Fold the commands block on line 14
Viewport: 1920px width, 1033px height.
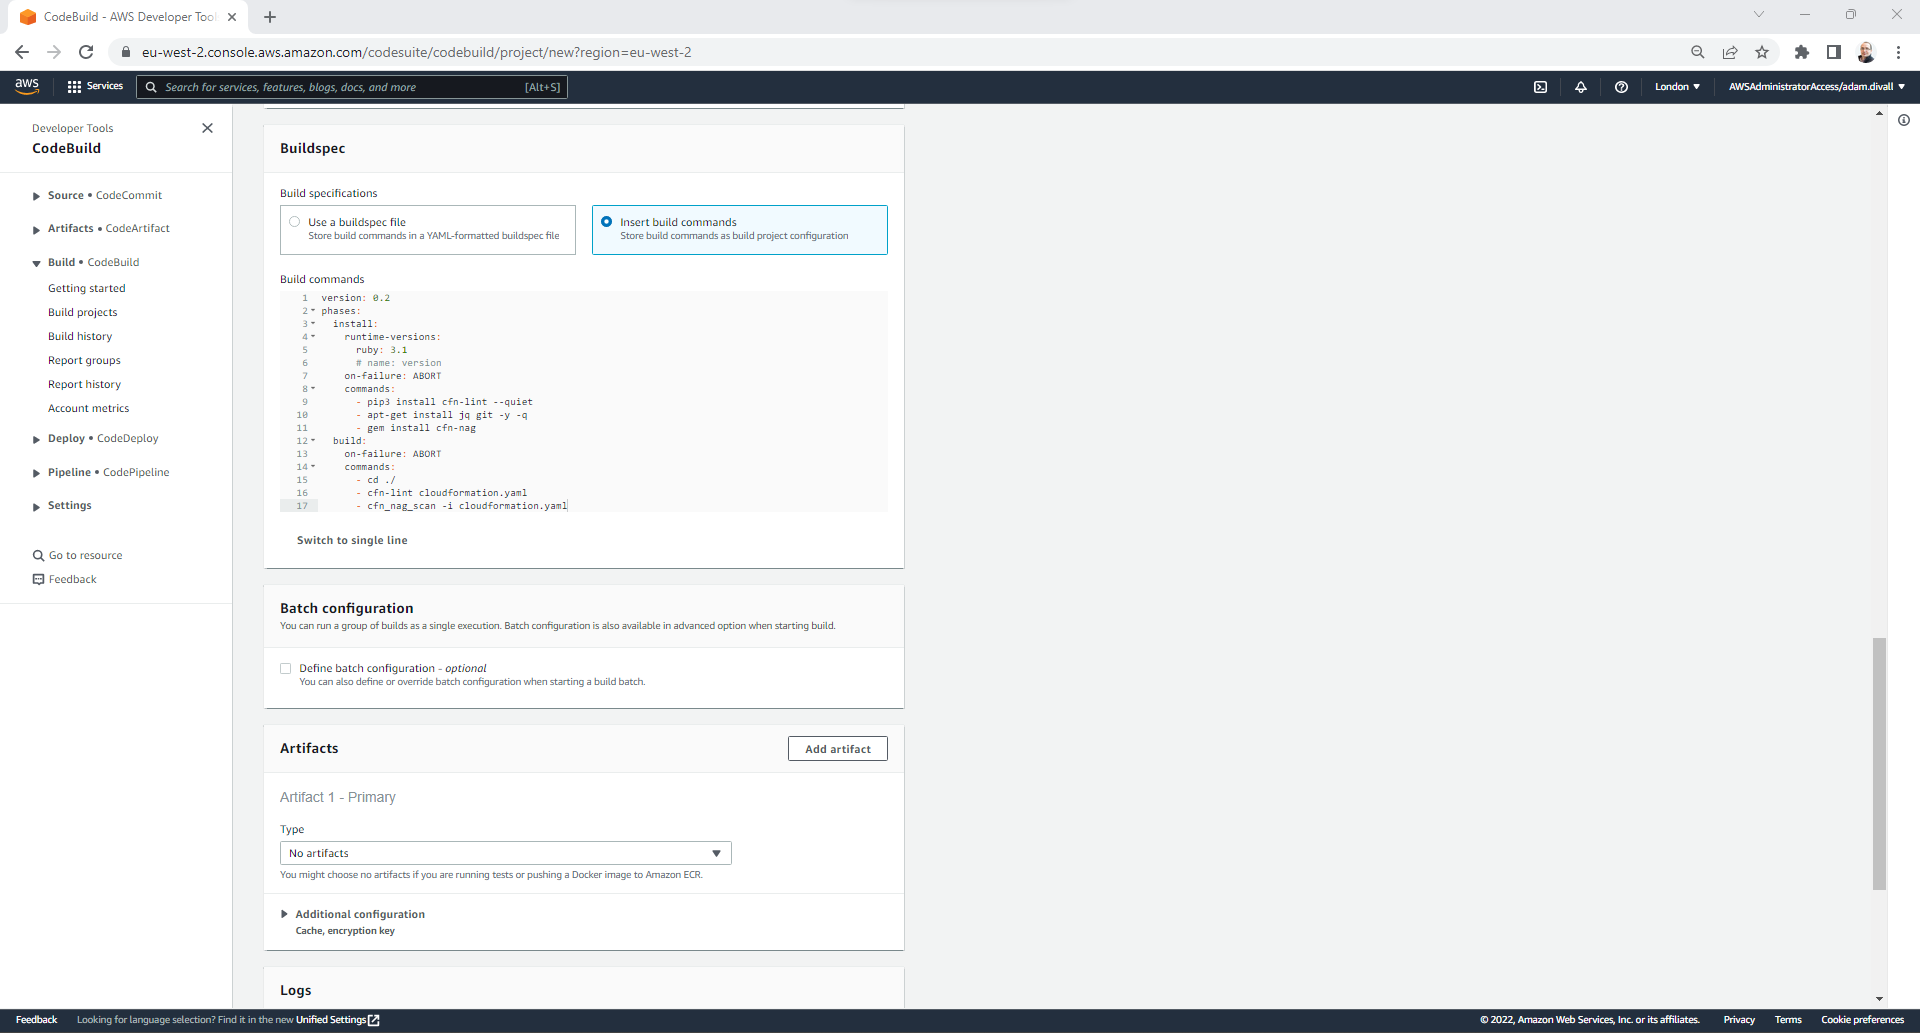[313, 467]
